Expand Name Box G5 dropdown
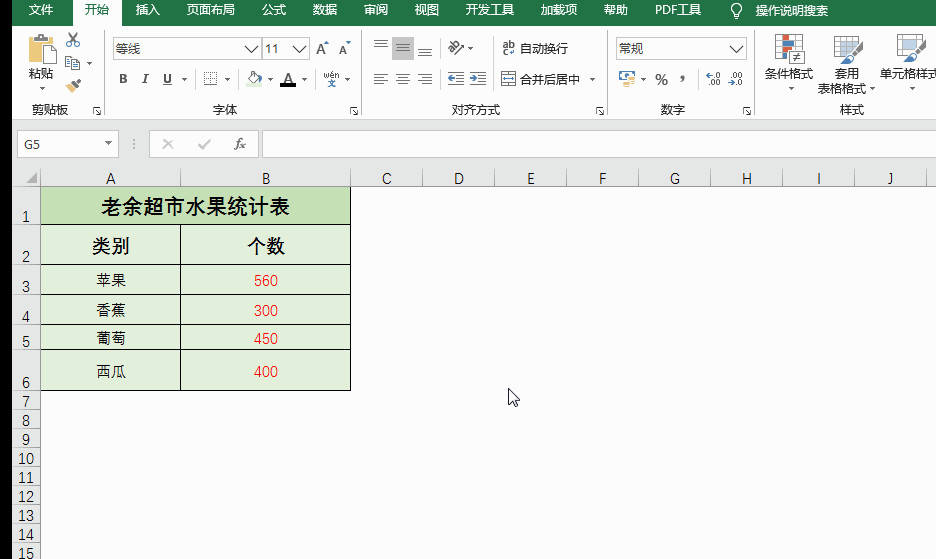 pyautogui.click(x=108, y=143)
